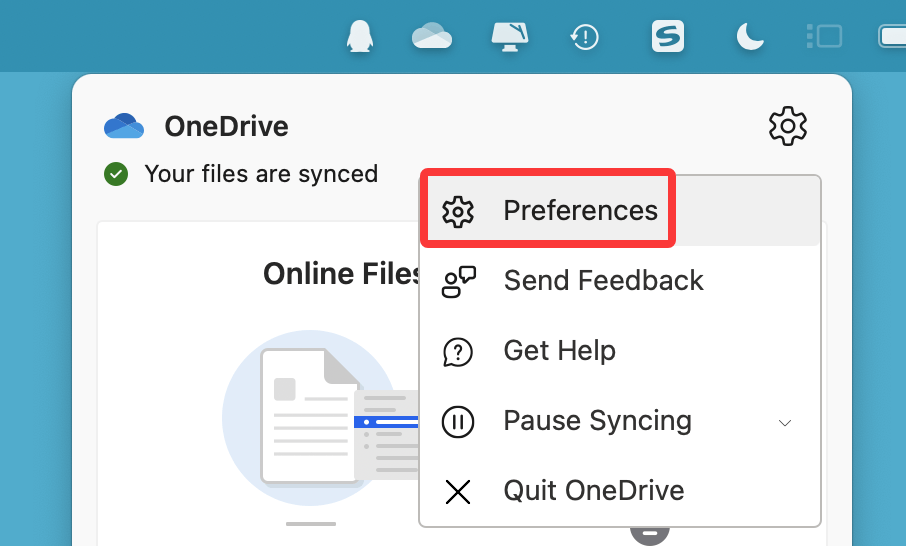
Task: Click the OneDrive blue cloud logo in panel
Action: tap(124, 126)
